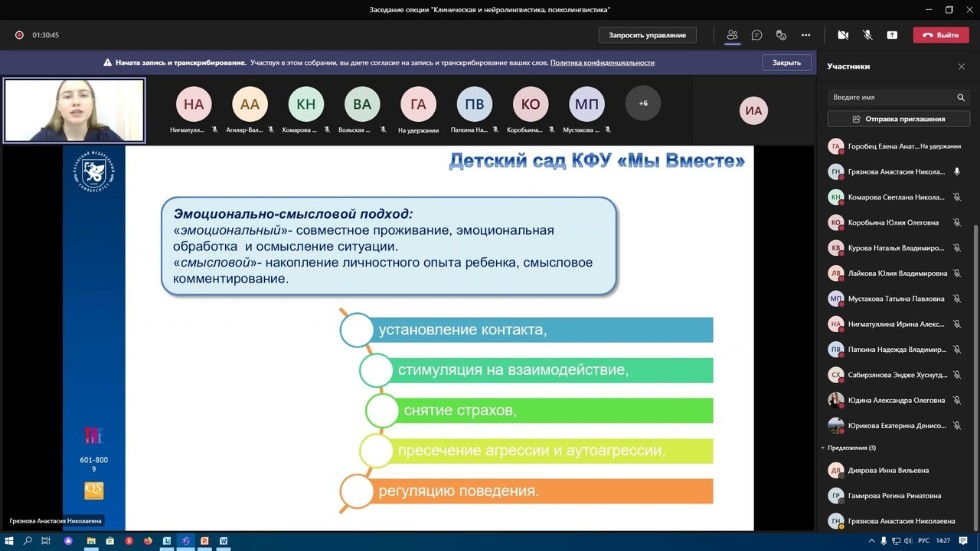Click the Запросить управление button
The width and height of the screenshot is (980, 551).
click(x=648, y=35)
